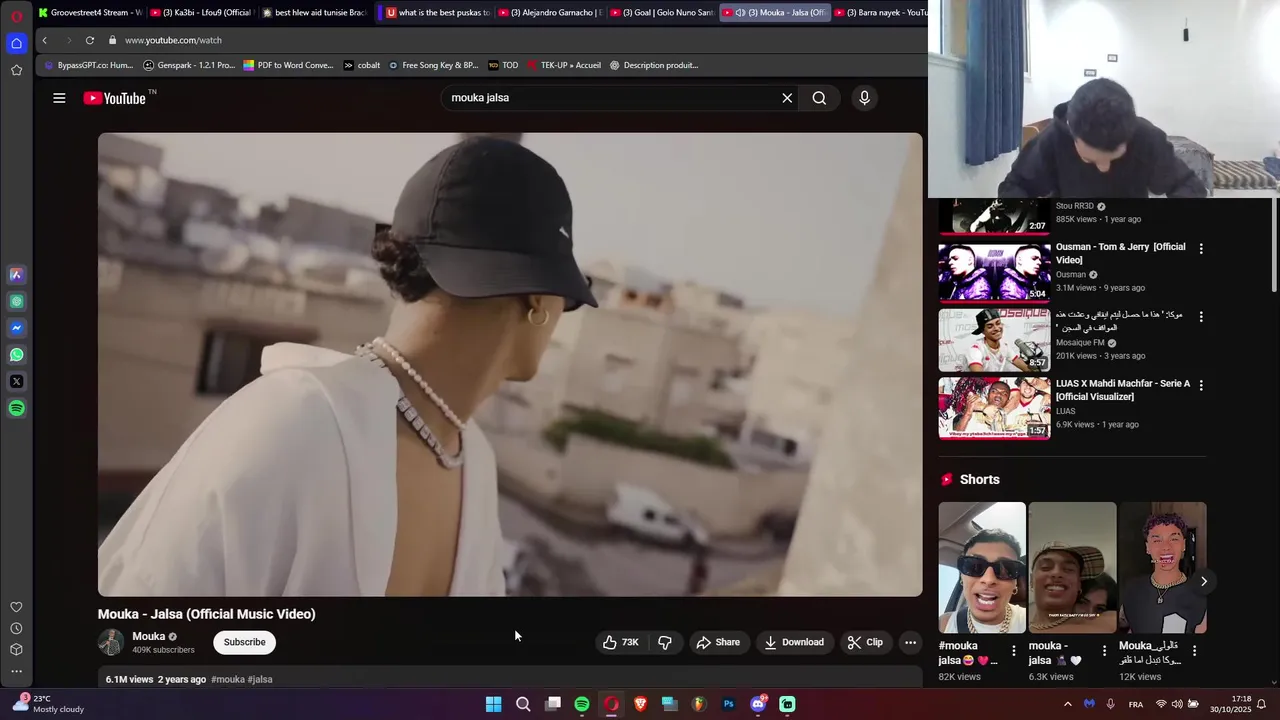Subscribe to the Mouka channel
The width and height of the screenshot is (1280, 720).
[x=244, y=642]
